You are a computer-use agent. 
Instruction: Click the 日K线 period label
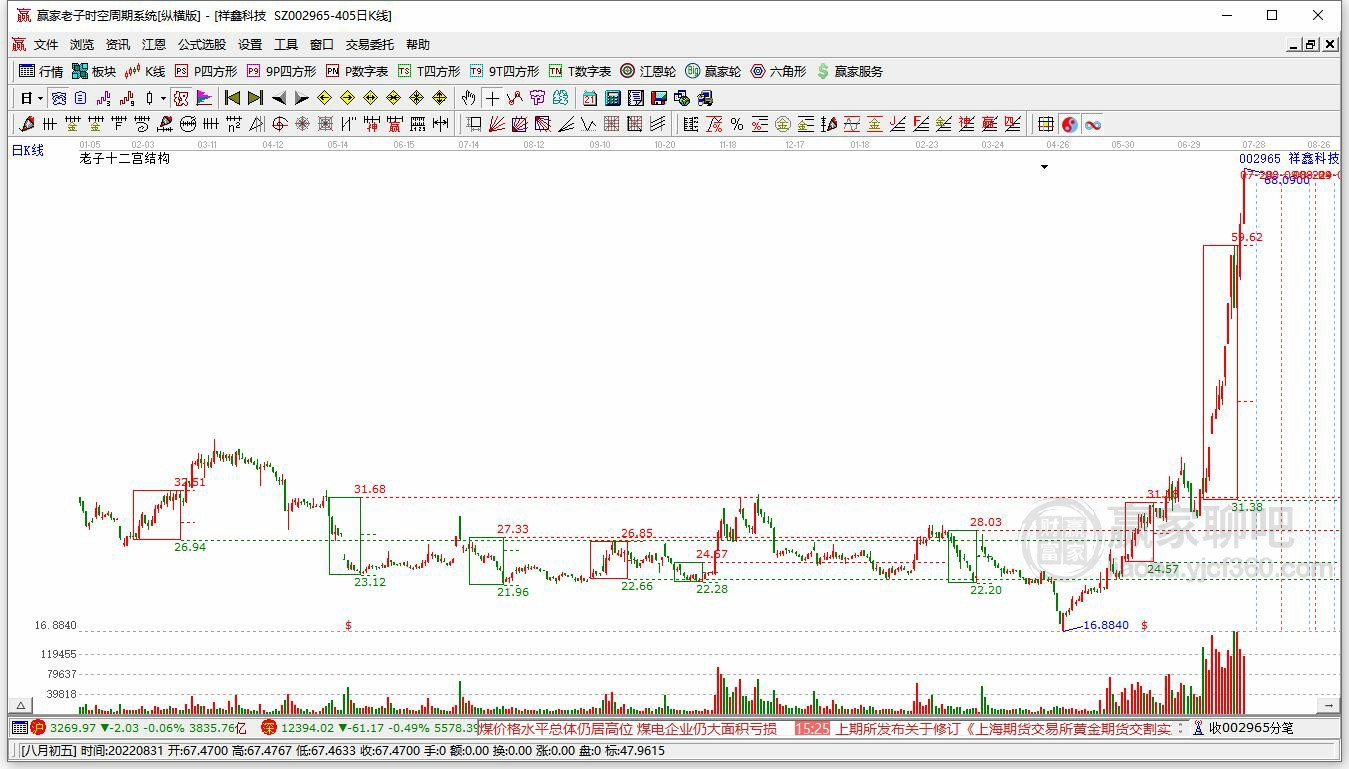click(x=28, y=150)
